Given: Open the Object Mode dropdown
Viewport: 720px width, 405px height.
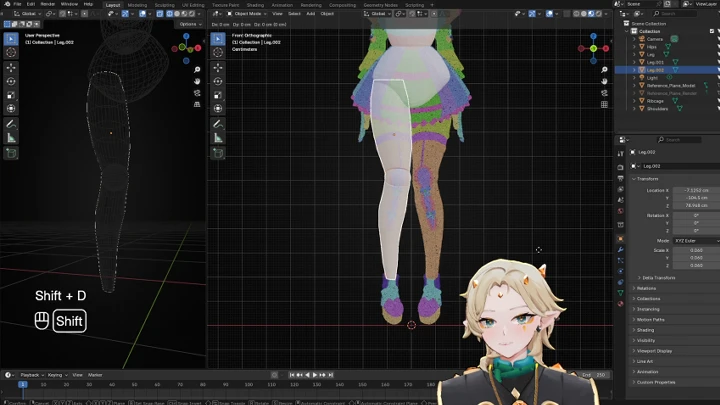Looking at the screenshot, I should 247,14.
